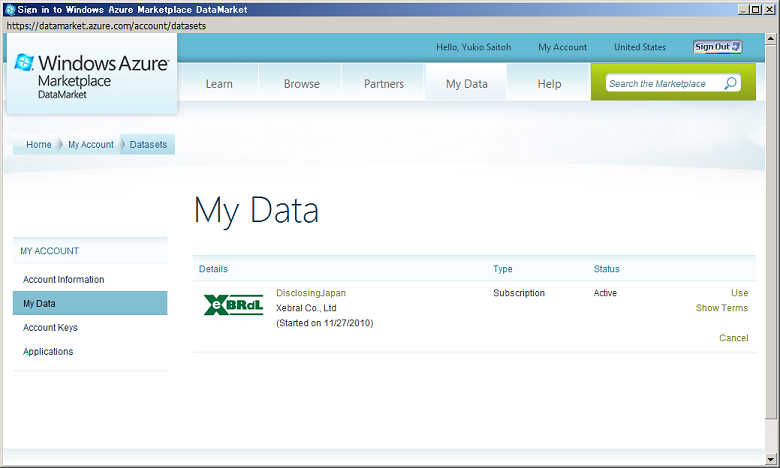This screenshot has height=468, width=780.
Task: Click the scrollbar up arrow
Action: [771, 38]
